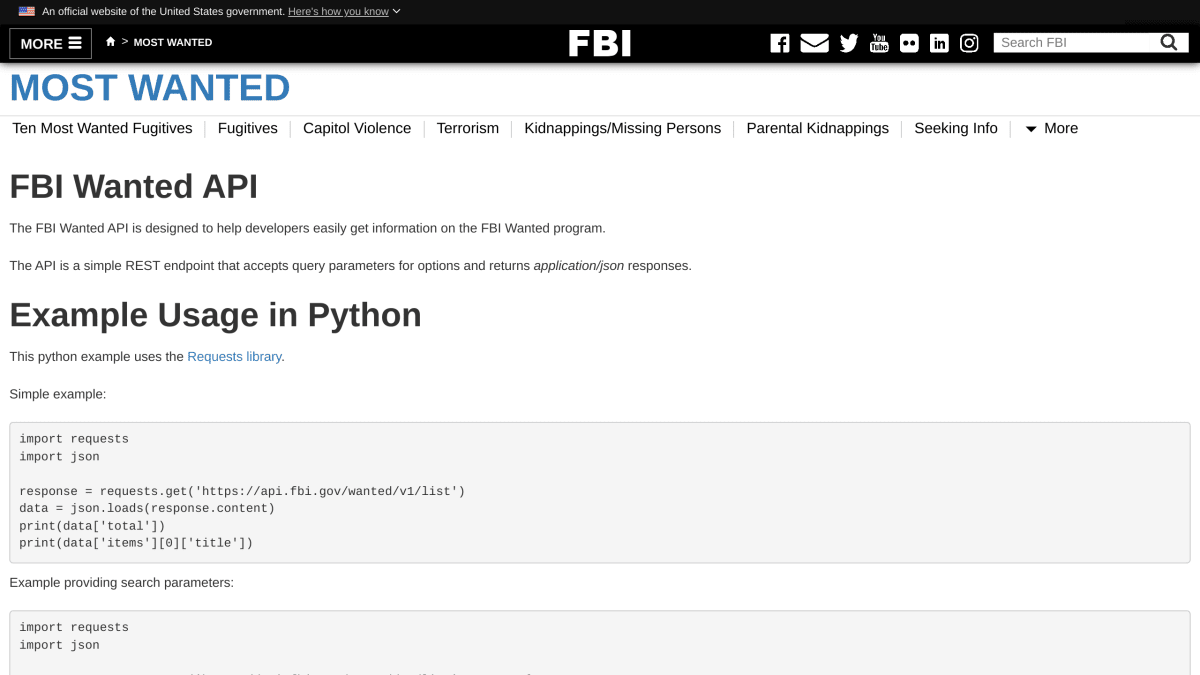Image resolution: width=1200 pixels, height=675 pixels.
Task: Open the MORE hamburger menu
Action: 51,43
